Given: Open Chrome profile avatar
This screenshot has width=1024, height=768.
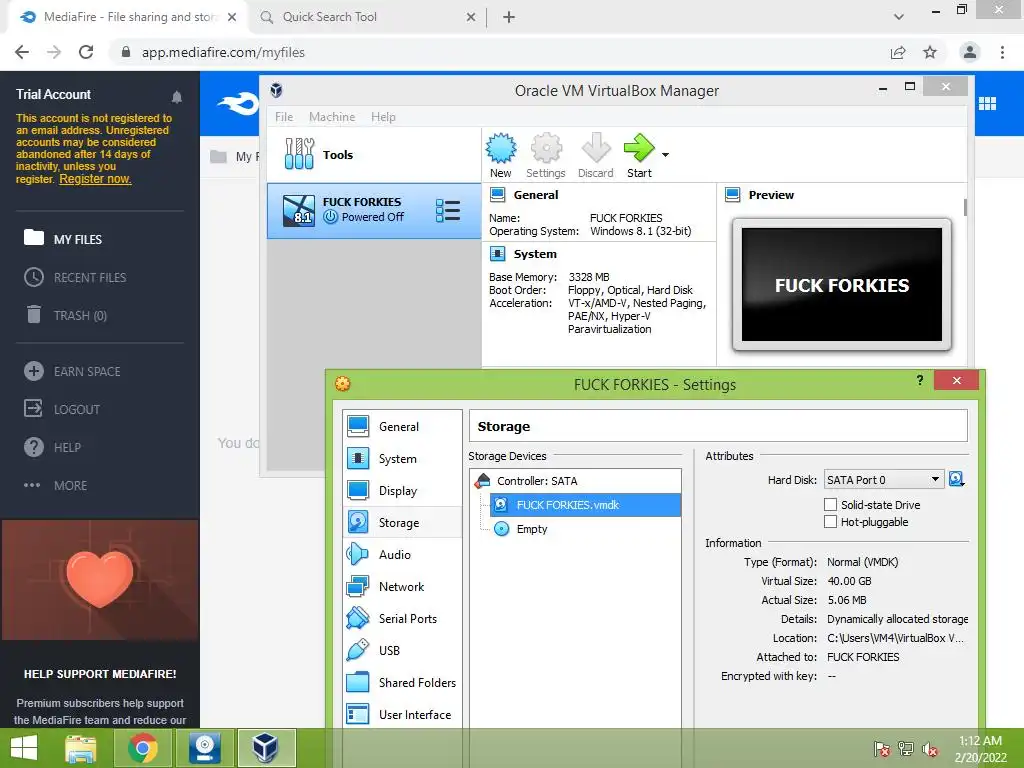Looking at the screenshot, I should (970, 52).
